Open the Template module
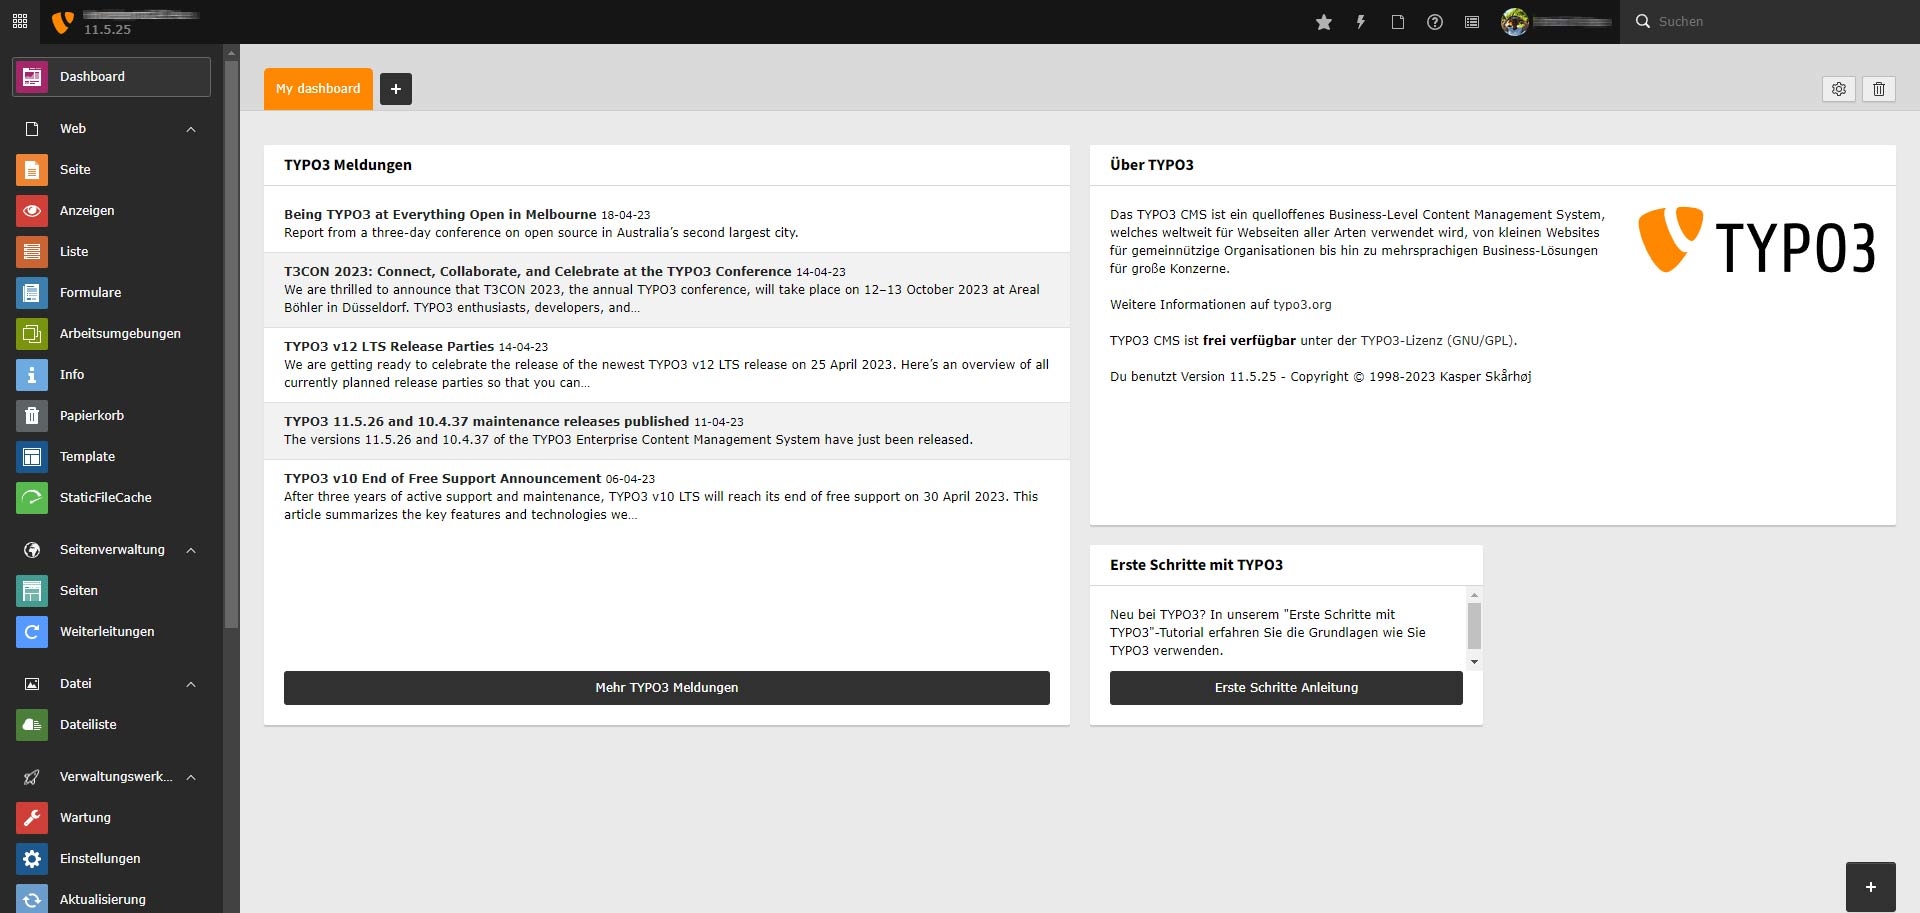This screenshot has width=1920, height=913. pos(111,457)
